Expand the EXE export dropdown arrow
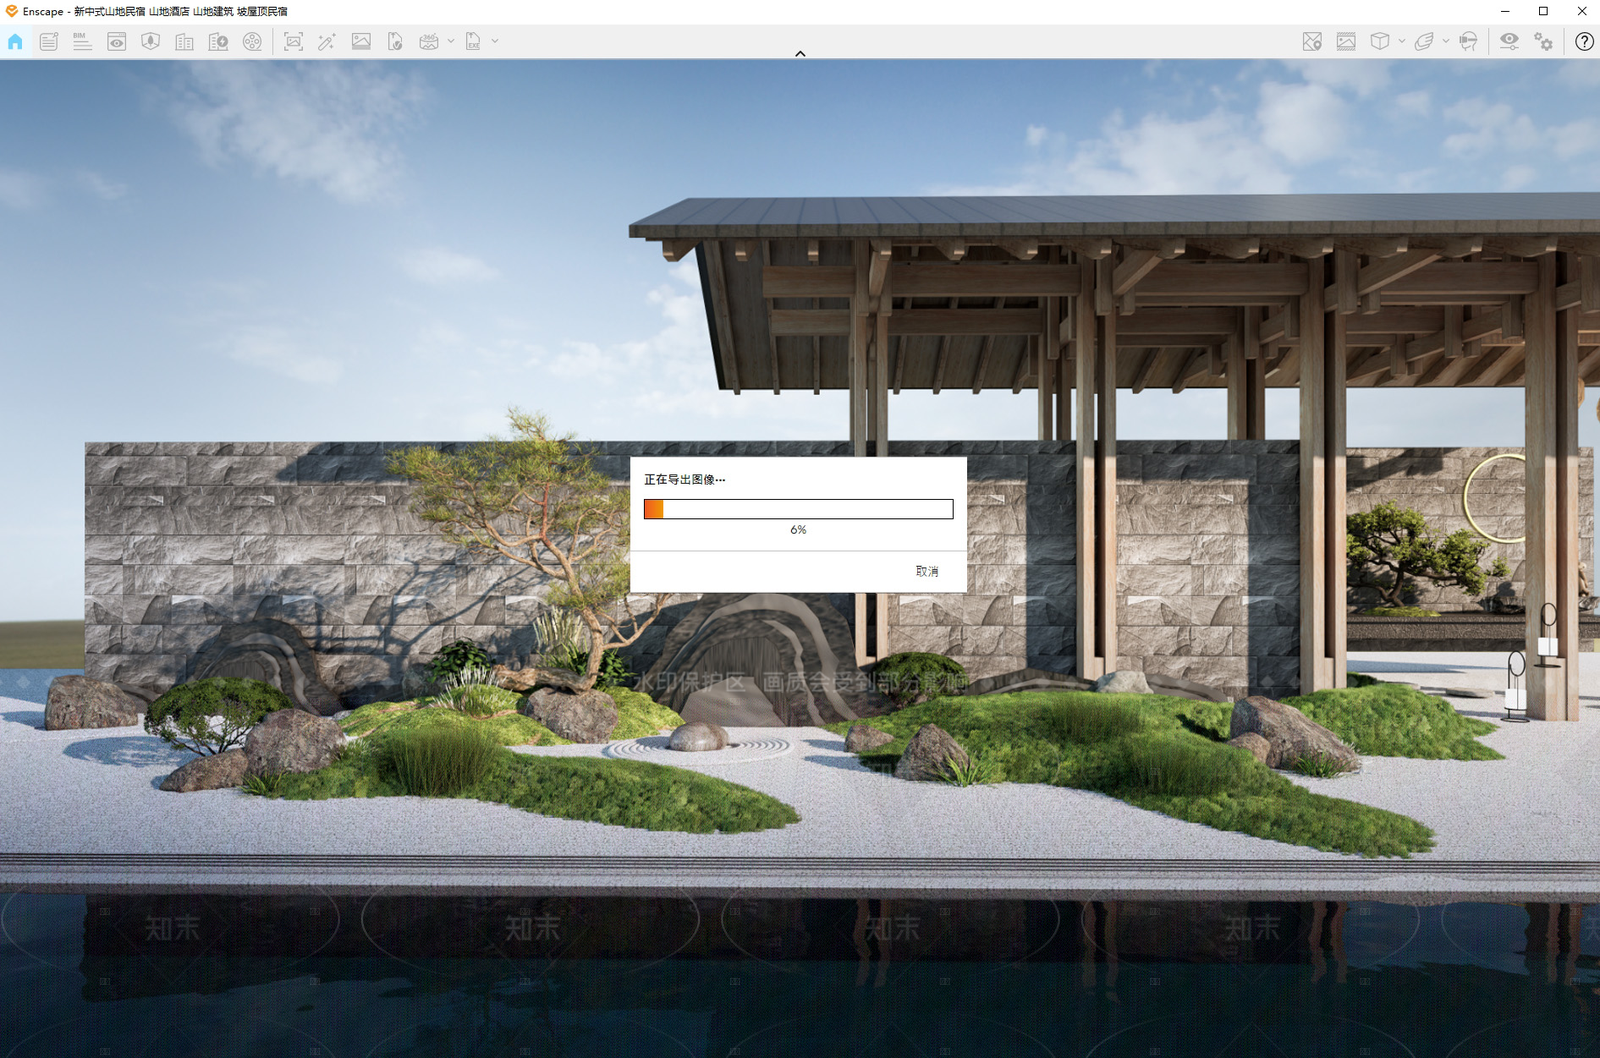Image resolution: width=1600 pixels, height=1058 pixels. coord(495,42)
